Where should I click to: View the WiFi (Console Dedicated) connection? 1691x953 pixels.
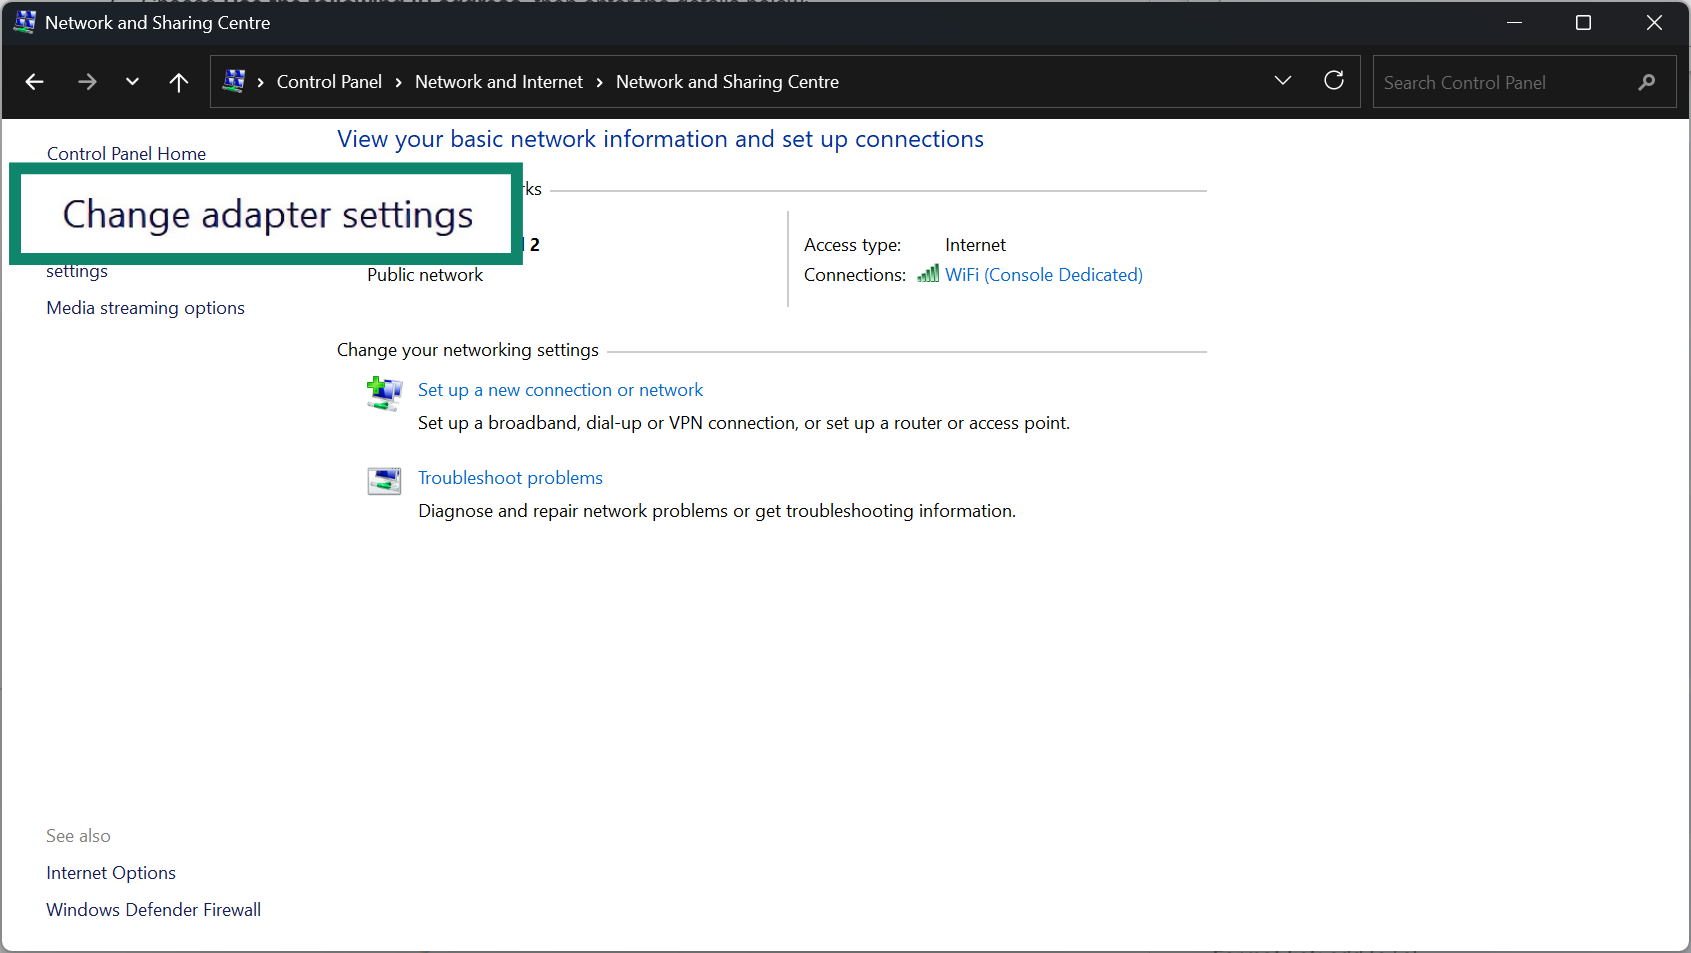(x=1043, y=274)
